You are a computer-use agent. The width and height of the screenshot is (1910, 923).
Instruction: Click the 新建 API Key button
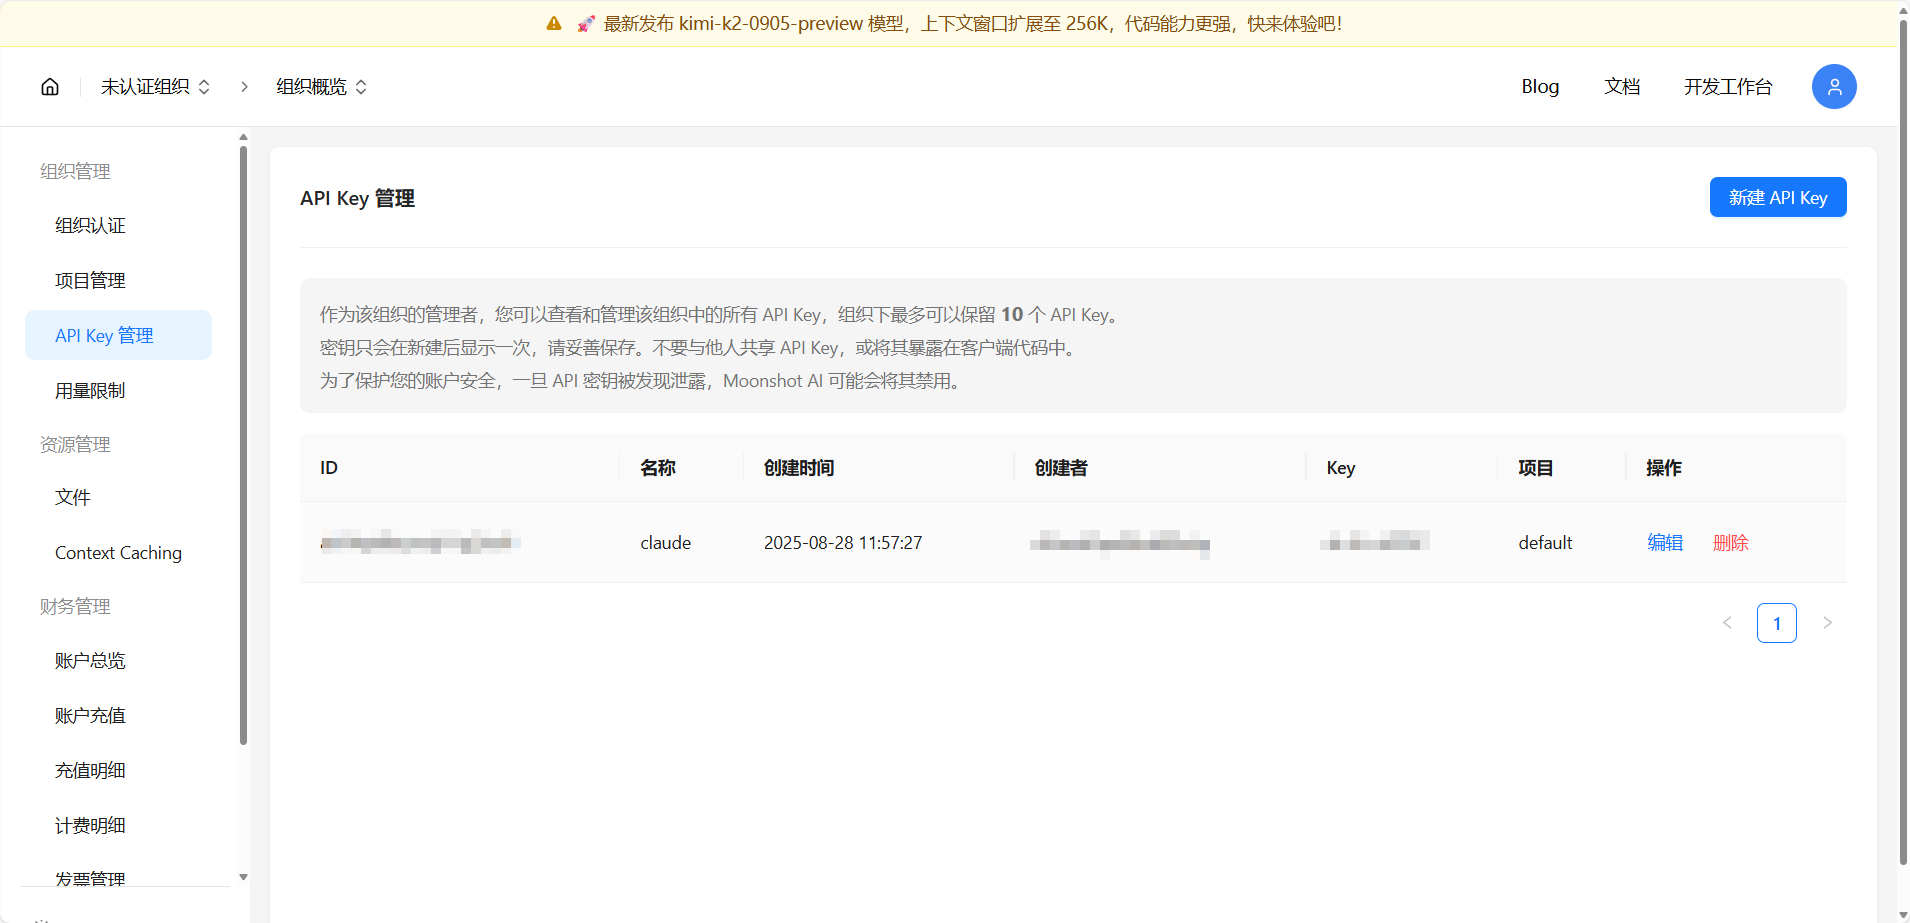(x=1778, y=197)
